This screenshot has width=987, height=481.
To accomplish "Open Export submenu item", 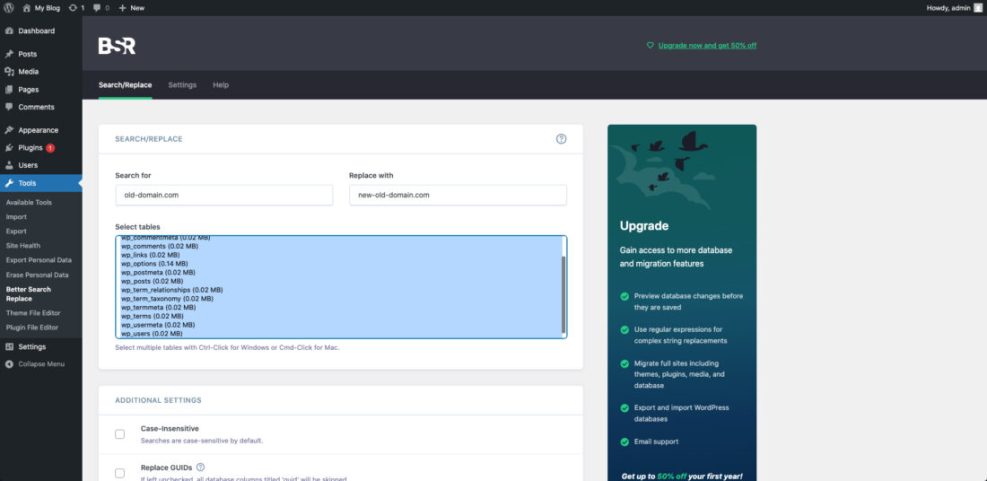I will (x=16, y=231).
